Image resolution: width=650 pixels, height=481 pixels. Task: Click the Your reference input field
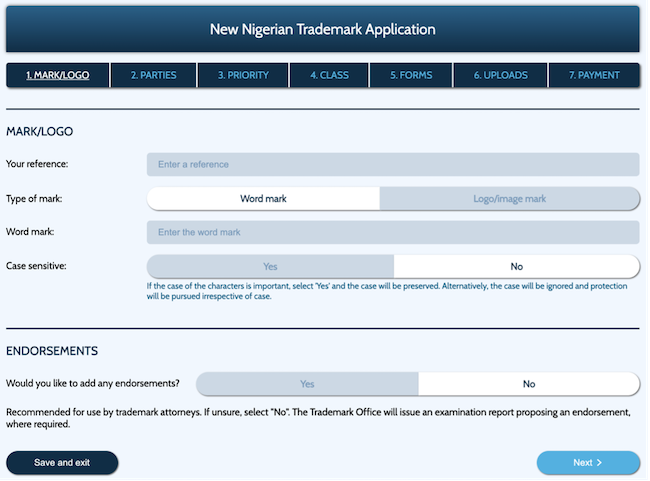click(x=392, y=164)
